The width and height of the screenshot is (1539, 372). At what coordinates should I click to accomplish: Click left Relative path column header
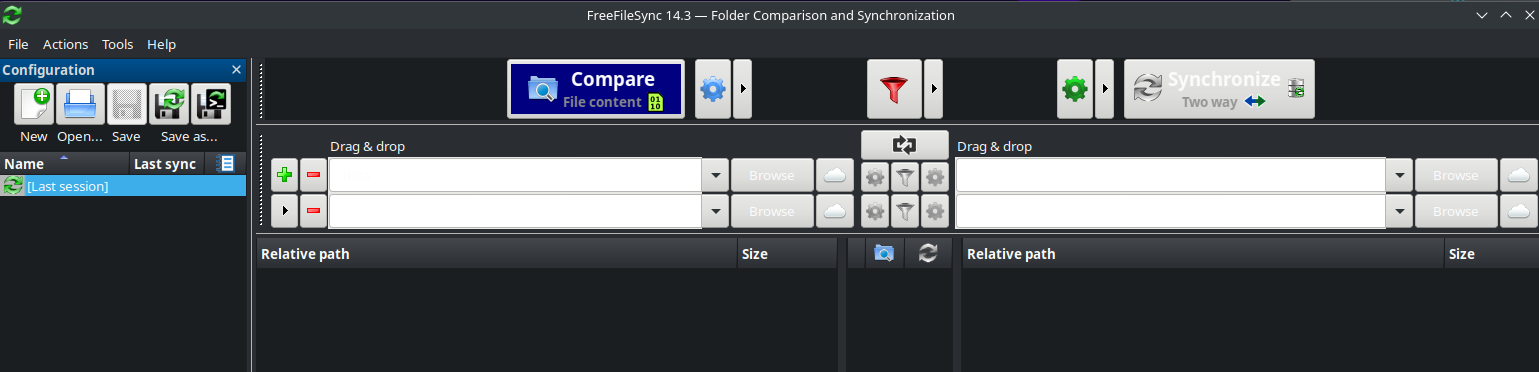tap(497, 253)
